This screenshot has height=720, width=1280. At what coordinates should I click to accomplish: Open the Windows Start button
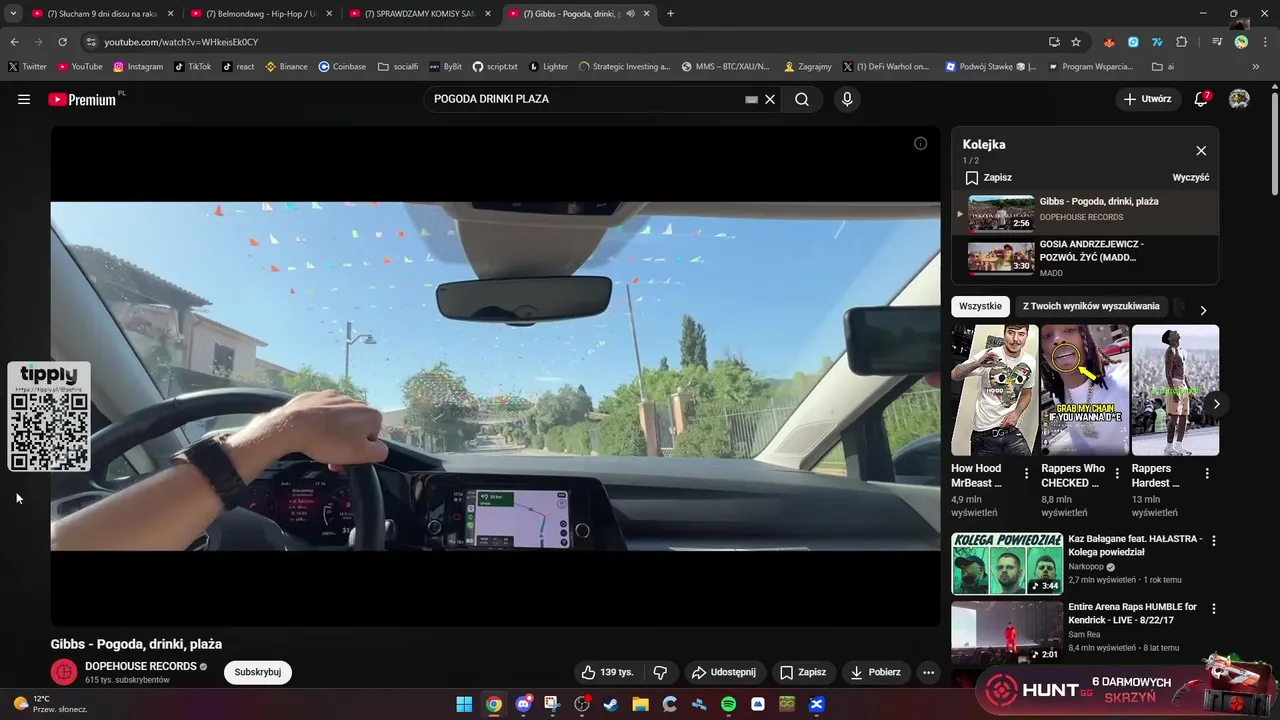click(x=464, y=704)
